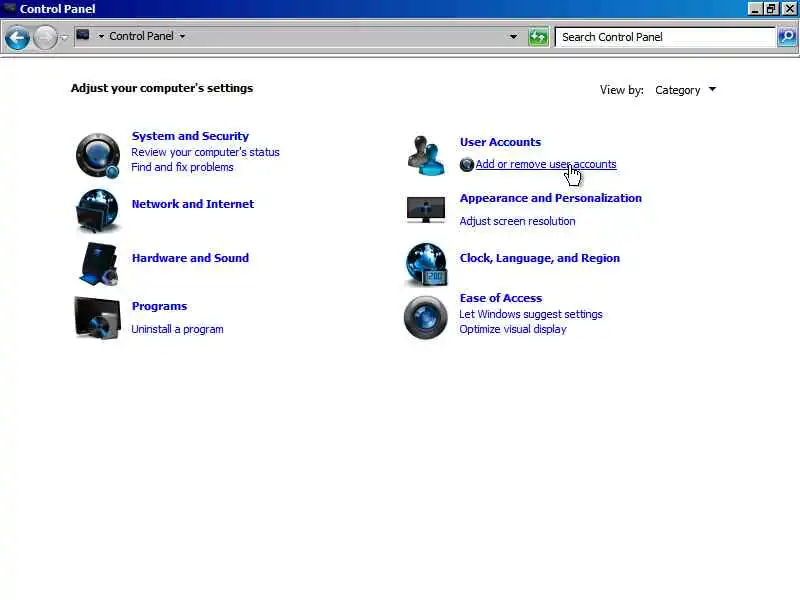800x600 pixels.
Task: Click the Programs category icon
Action: (x=97, y=318)
